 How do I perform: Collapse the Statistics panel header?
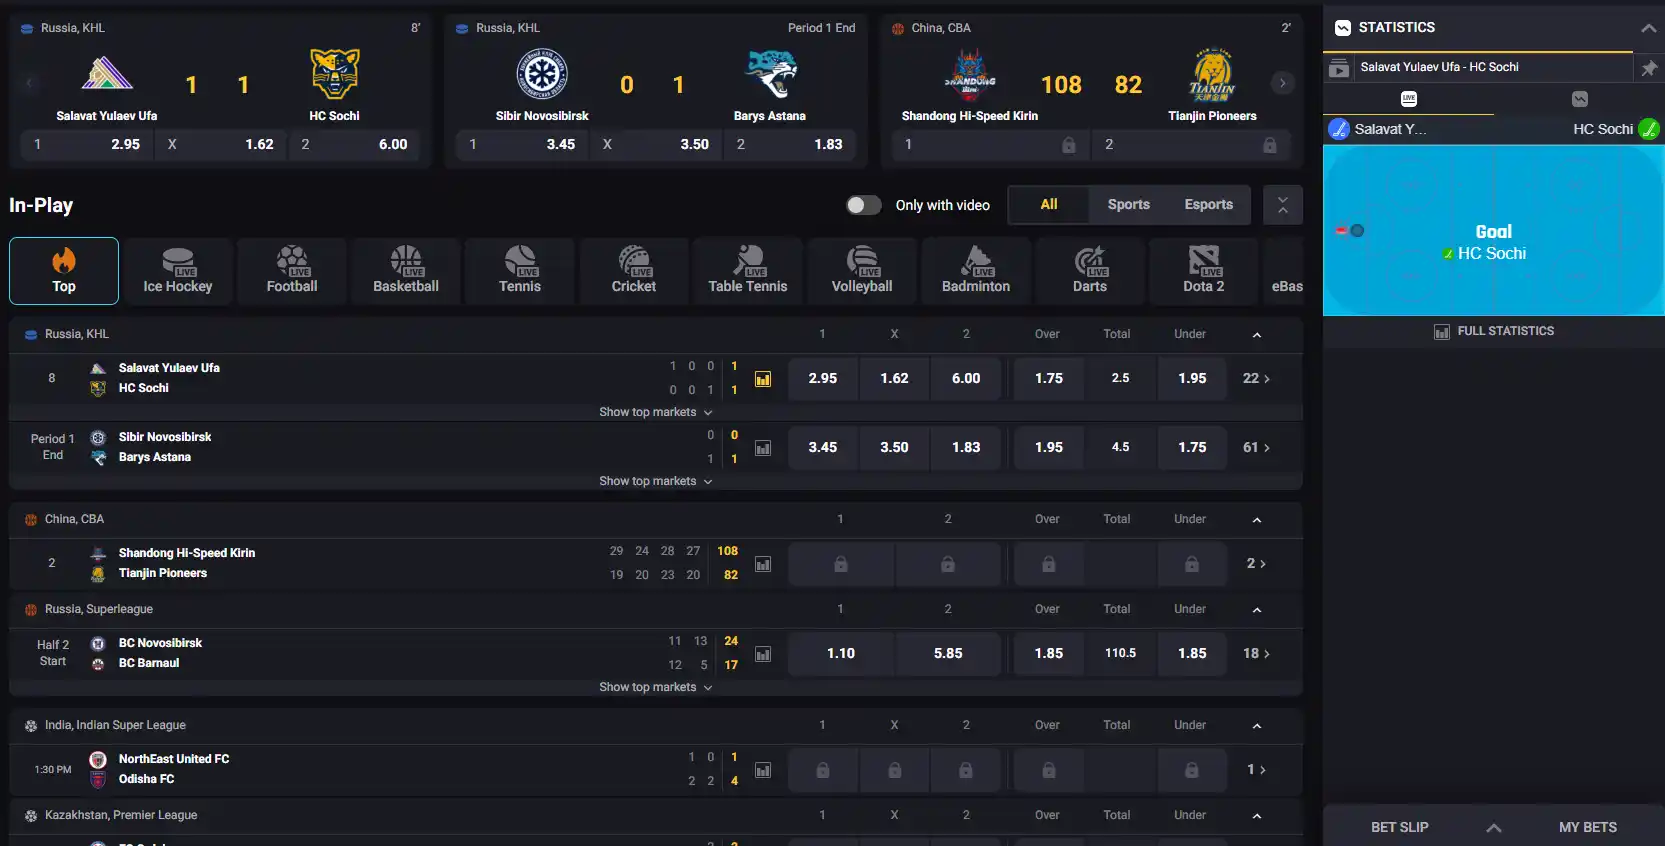(1649, 28)
